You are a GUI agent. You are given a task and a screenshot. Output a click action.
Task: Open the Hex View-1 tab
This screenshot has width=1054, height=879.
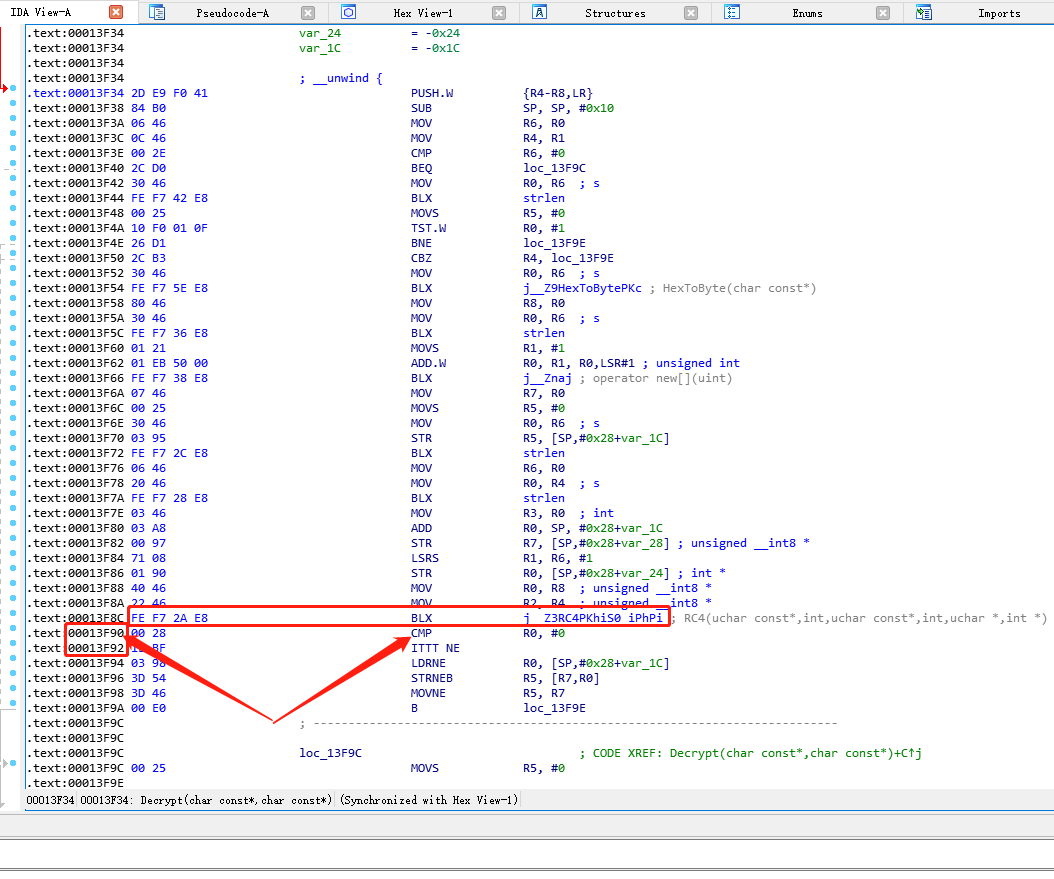coord(422,13)
